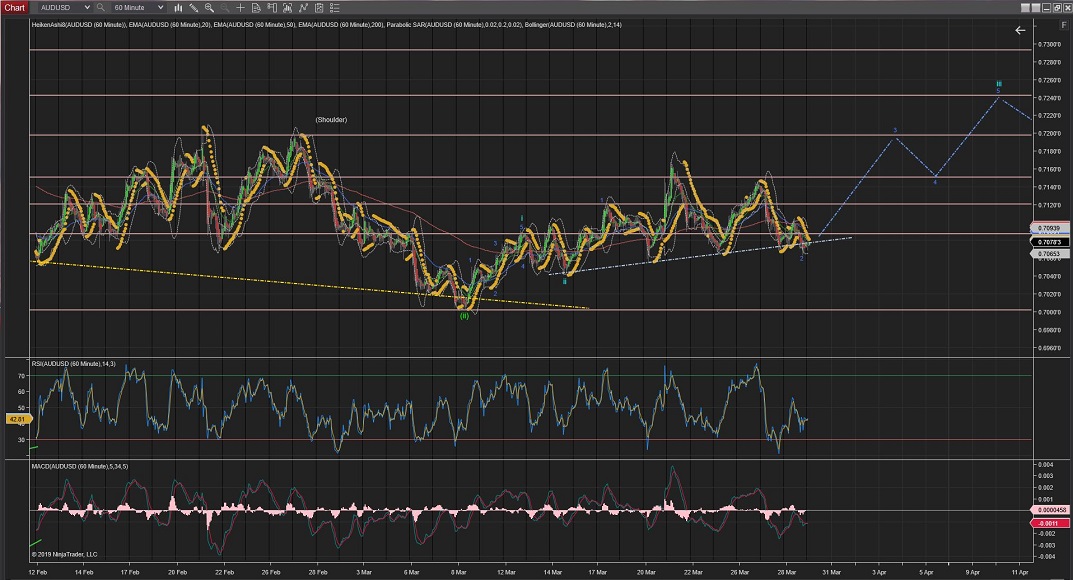This screenshot has height=580, width=1073.
Task: Open the bar chart style icon
Action: pyautogui.click(x=178, y=8)
